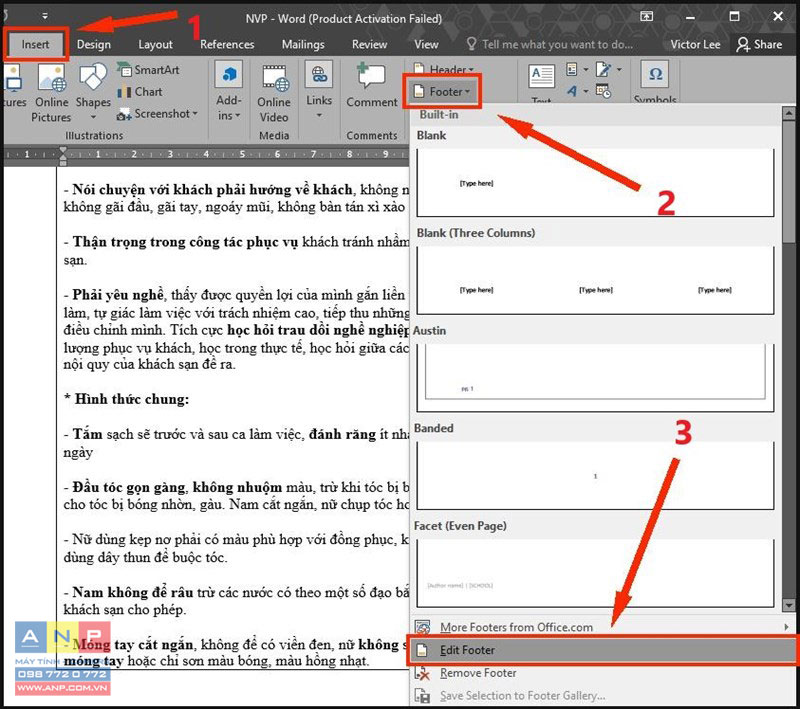Open the Customize Quick Access Toolbar arrow
The height and width of the screenshot is (709, 800).
45,16
